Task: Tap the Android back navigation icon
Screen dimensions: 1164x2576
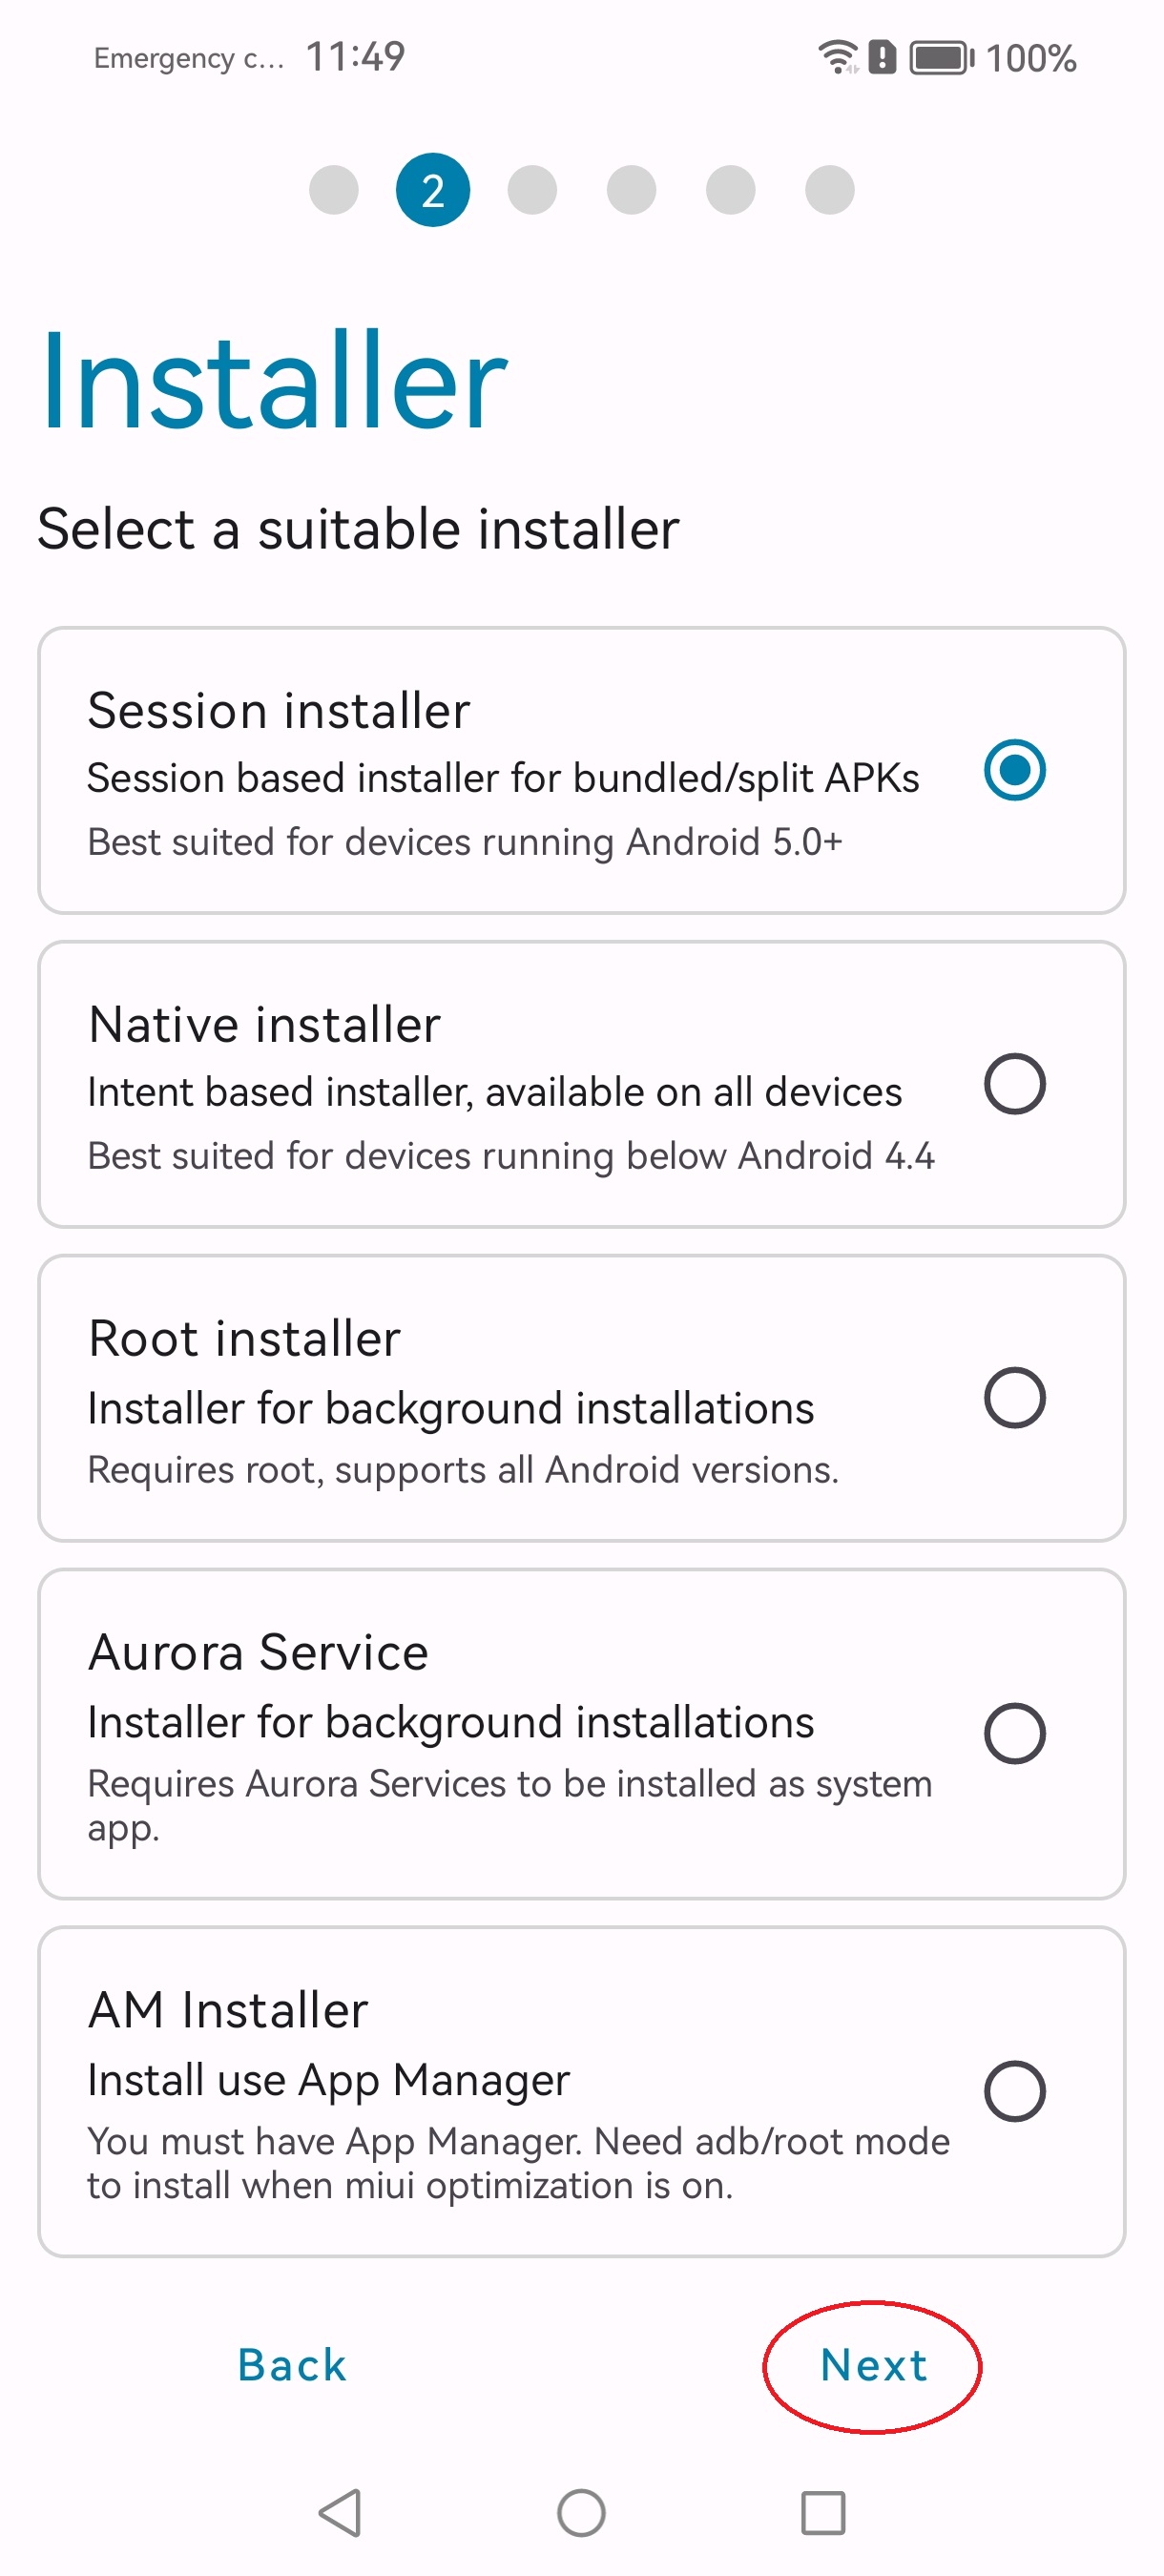Action: coord(341,2512)
